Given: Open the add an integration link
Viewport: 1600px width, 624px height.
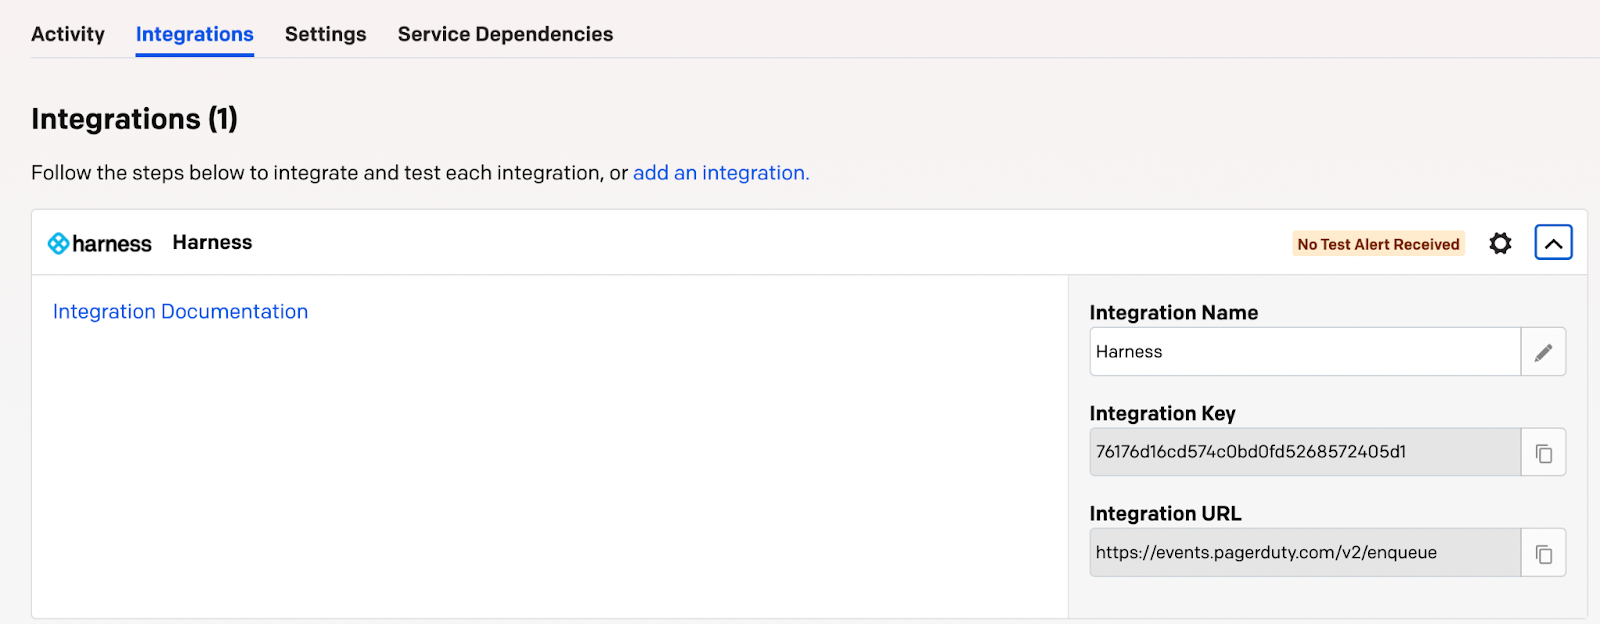Looking at the screenshot, I should [719, 172].
